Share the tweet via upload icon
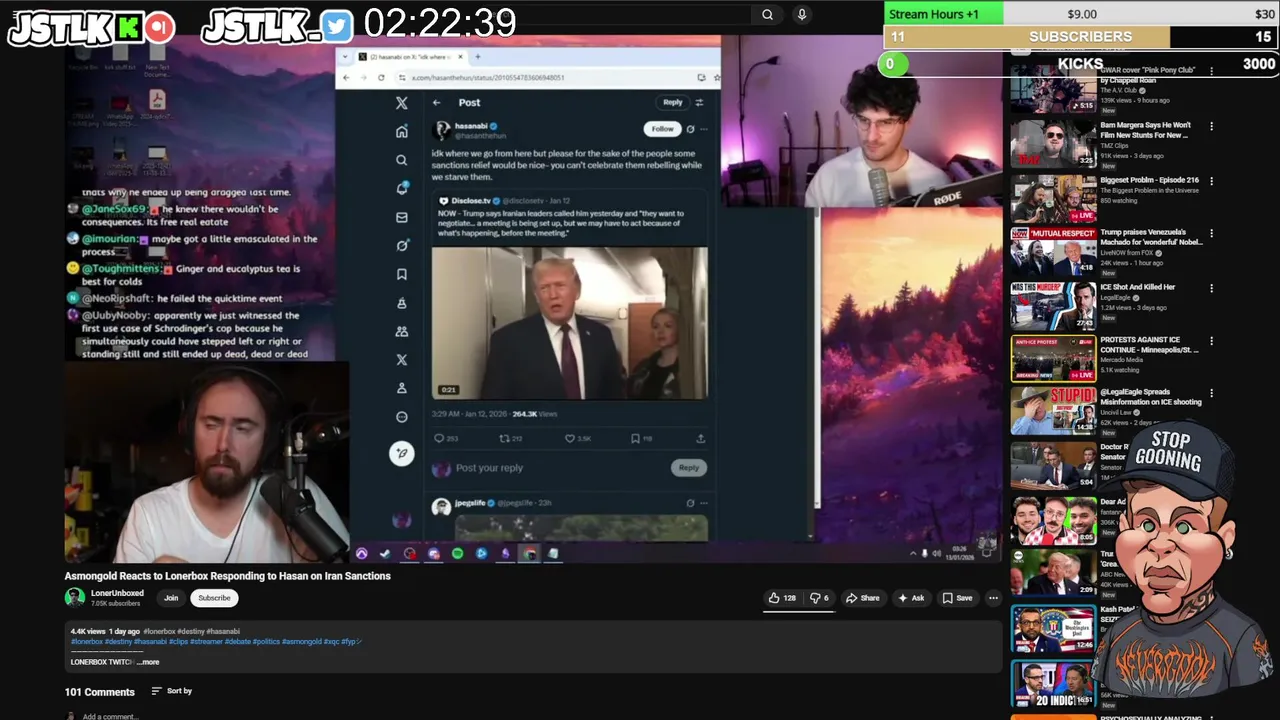 700,438
